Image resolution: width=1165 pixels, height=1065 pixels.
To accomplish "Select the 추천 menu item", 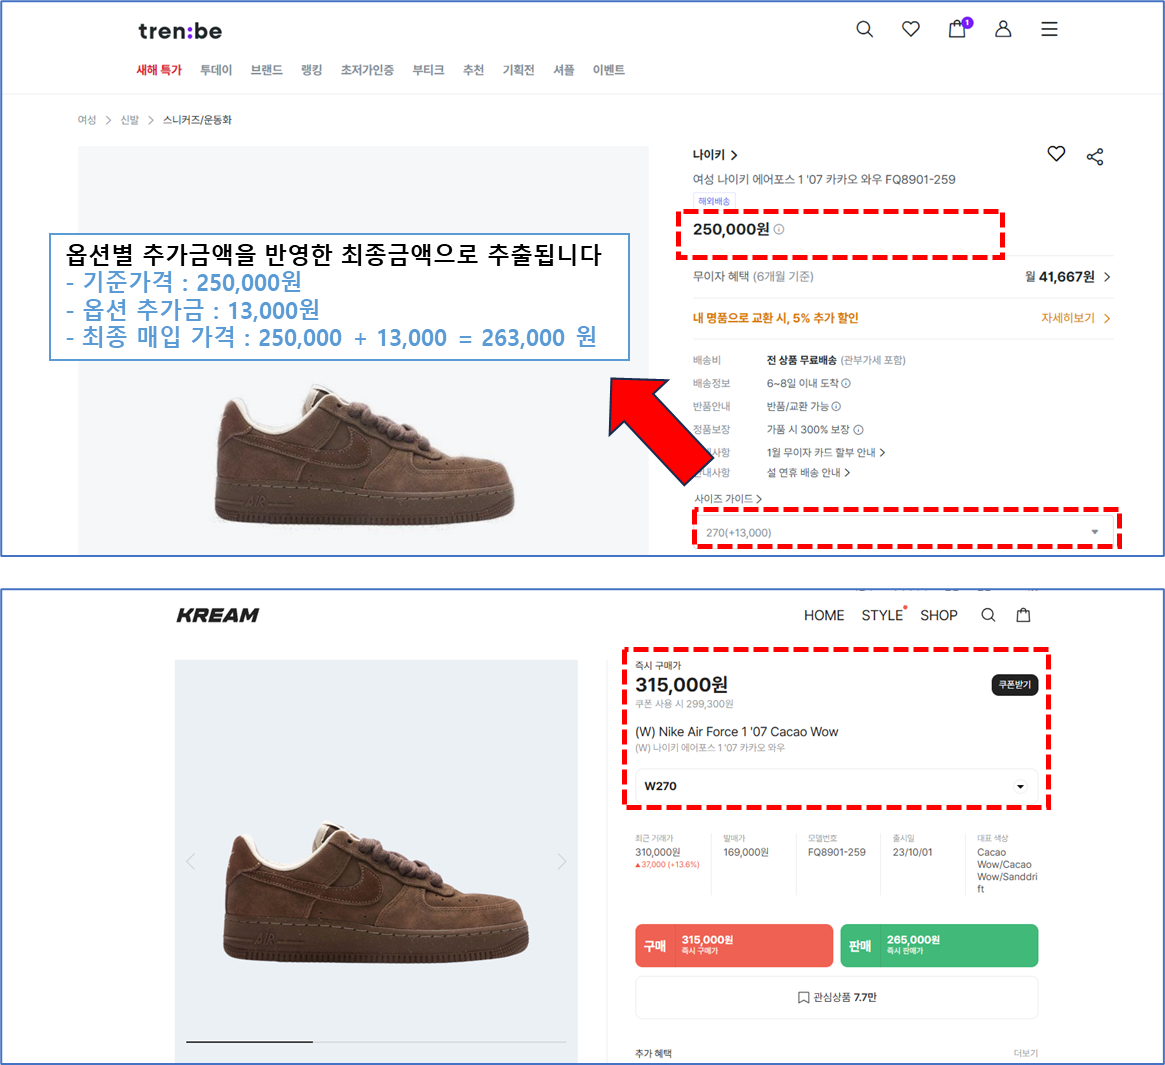I will (x=473, y=70).
